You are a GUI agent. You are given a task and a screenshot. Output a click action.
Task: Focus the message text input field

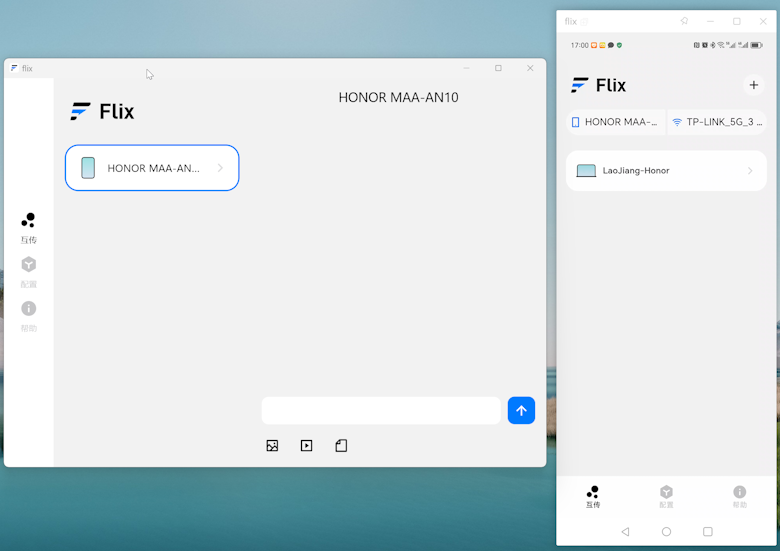pyautogui.click(x=381, y=410)
